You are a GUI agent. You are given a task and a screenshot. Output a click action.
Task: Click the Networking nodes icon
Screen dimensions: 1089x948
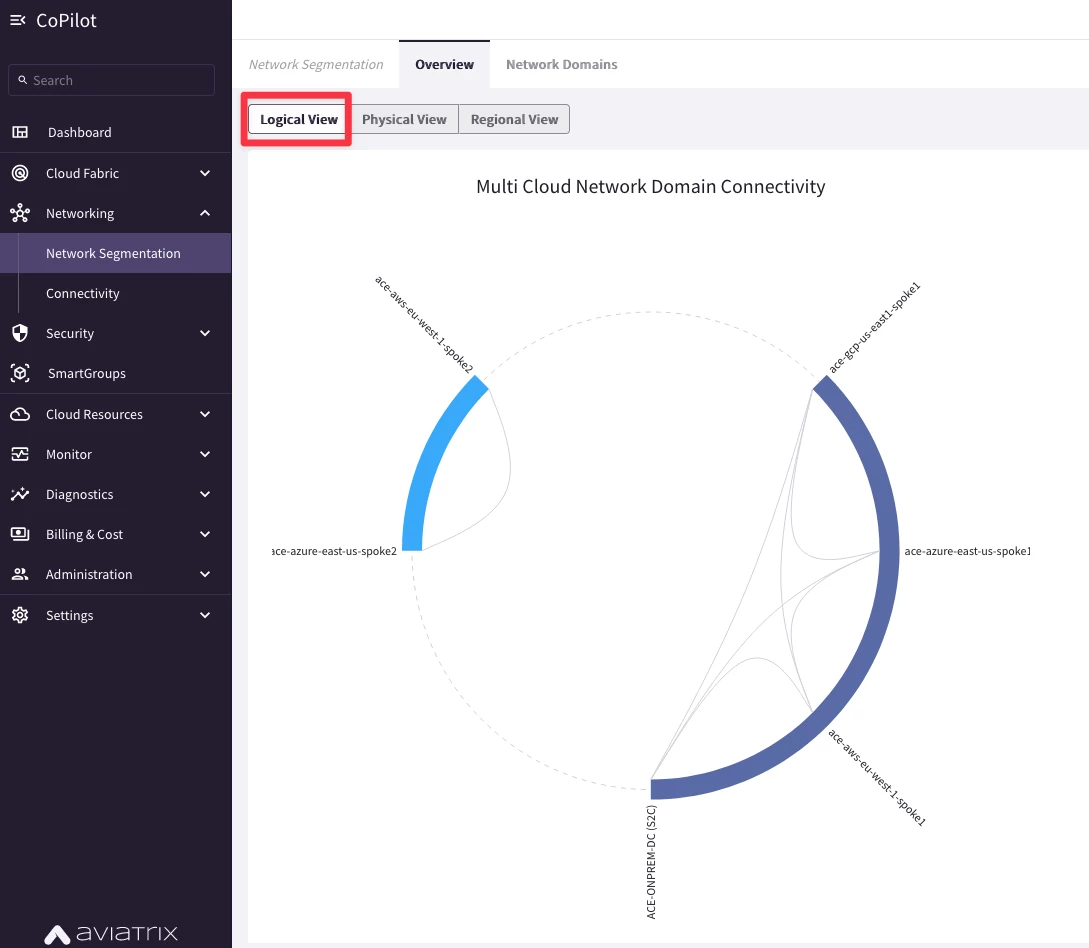[x=20, y=213]
